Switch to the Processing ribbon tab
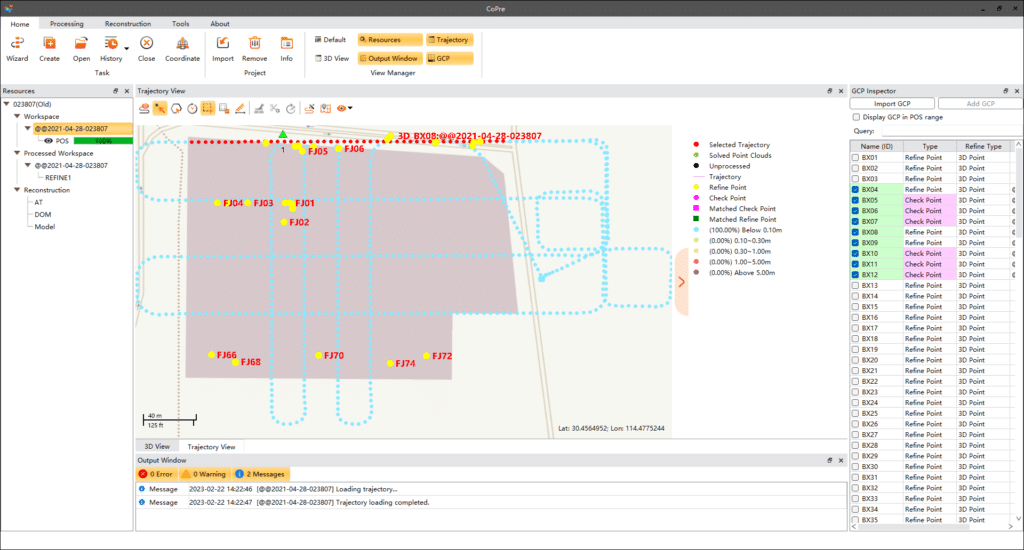The image size is (1024, 550). click(x=67, y=23)
